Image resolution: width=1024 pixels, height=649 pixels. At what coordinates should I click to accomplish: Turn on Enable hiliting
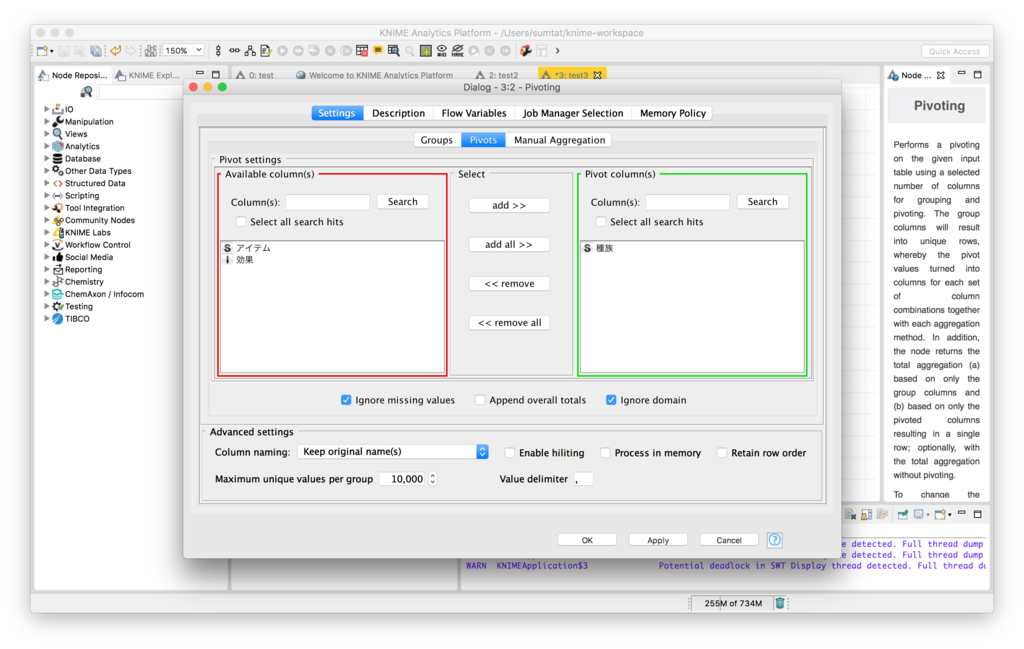coord(509,452)
